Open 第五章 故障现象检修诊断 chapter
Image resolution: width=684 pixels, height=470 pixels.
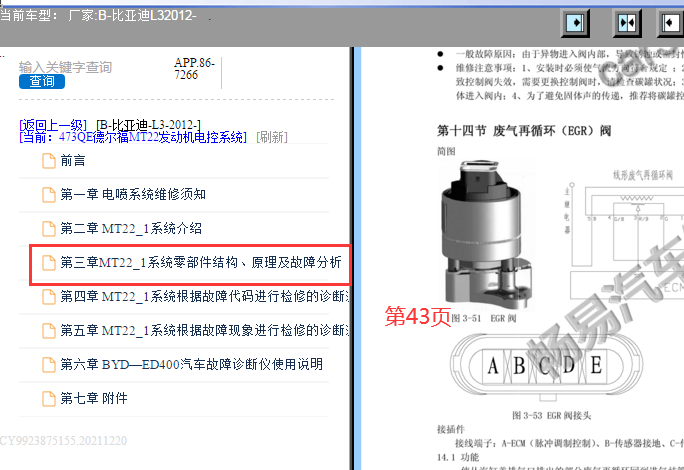tap(205, 331)
